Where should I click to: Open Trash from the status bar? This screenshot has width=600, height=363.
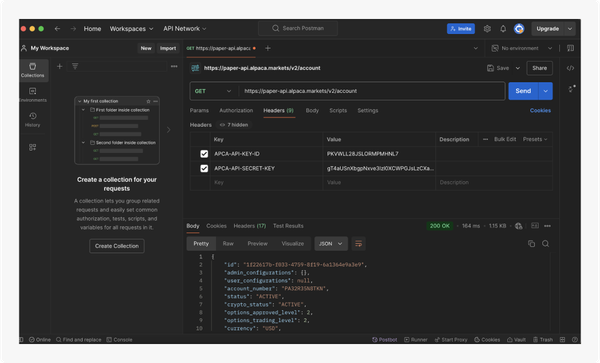pos(543,340)
